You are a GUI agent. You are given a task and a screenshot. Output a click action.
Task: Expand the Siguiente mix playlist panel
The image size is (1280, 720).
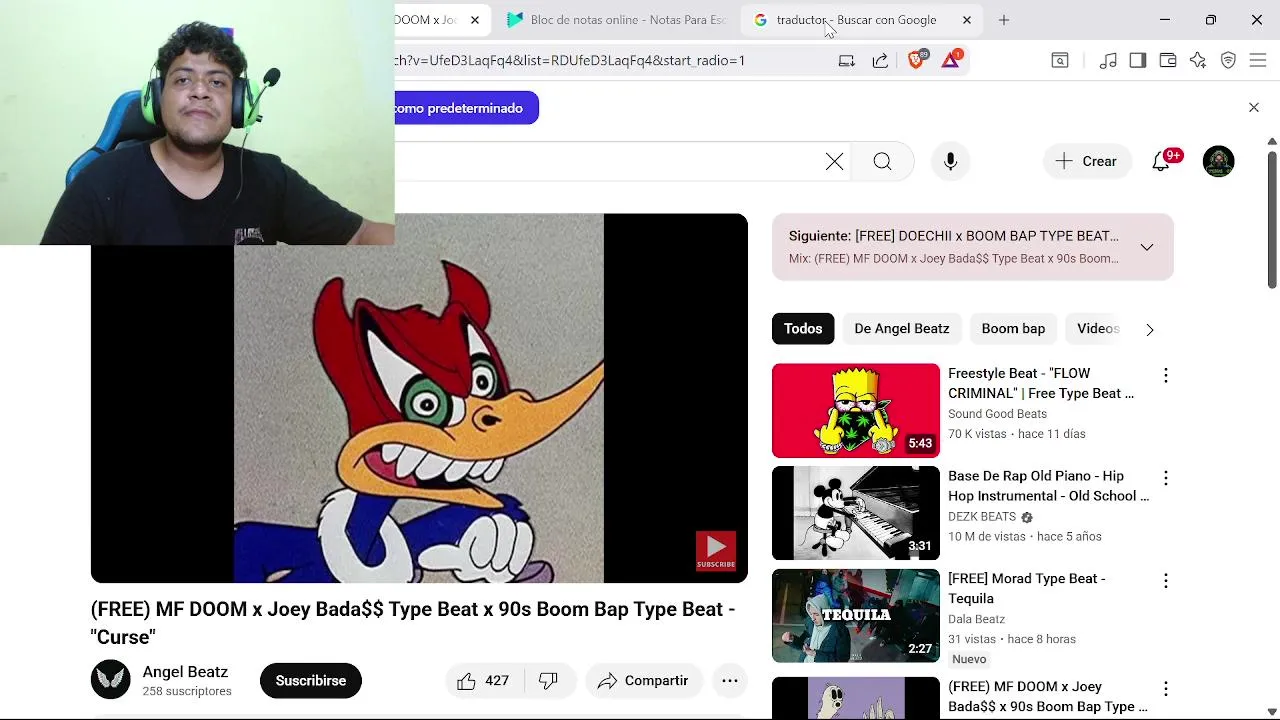[x=1147, y=247]
